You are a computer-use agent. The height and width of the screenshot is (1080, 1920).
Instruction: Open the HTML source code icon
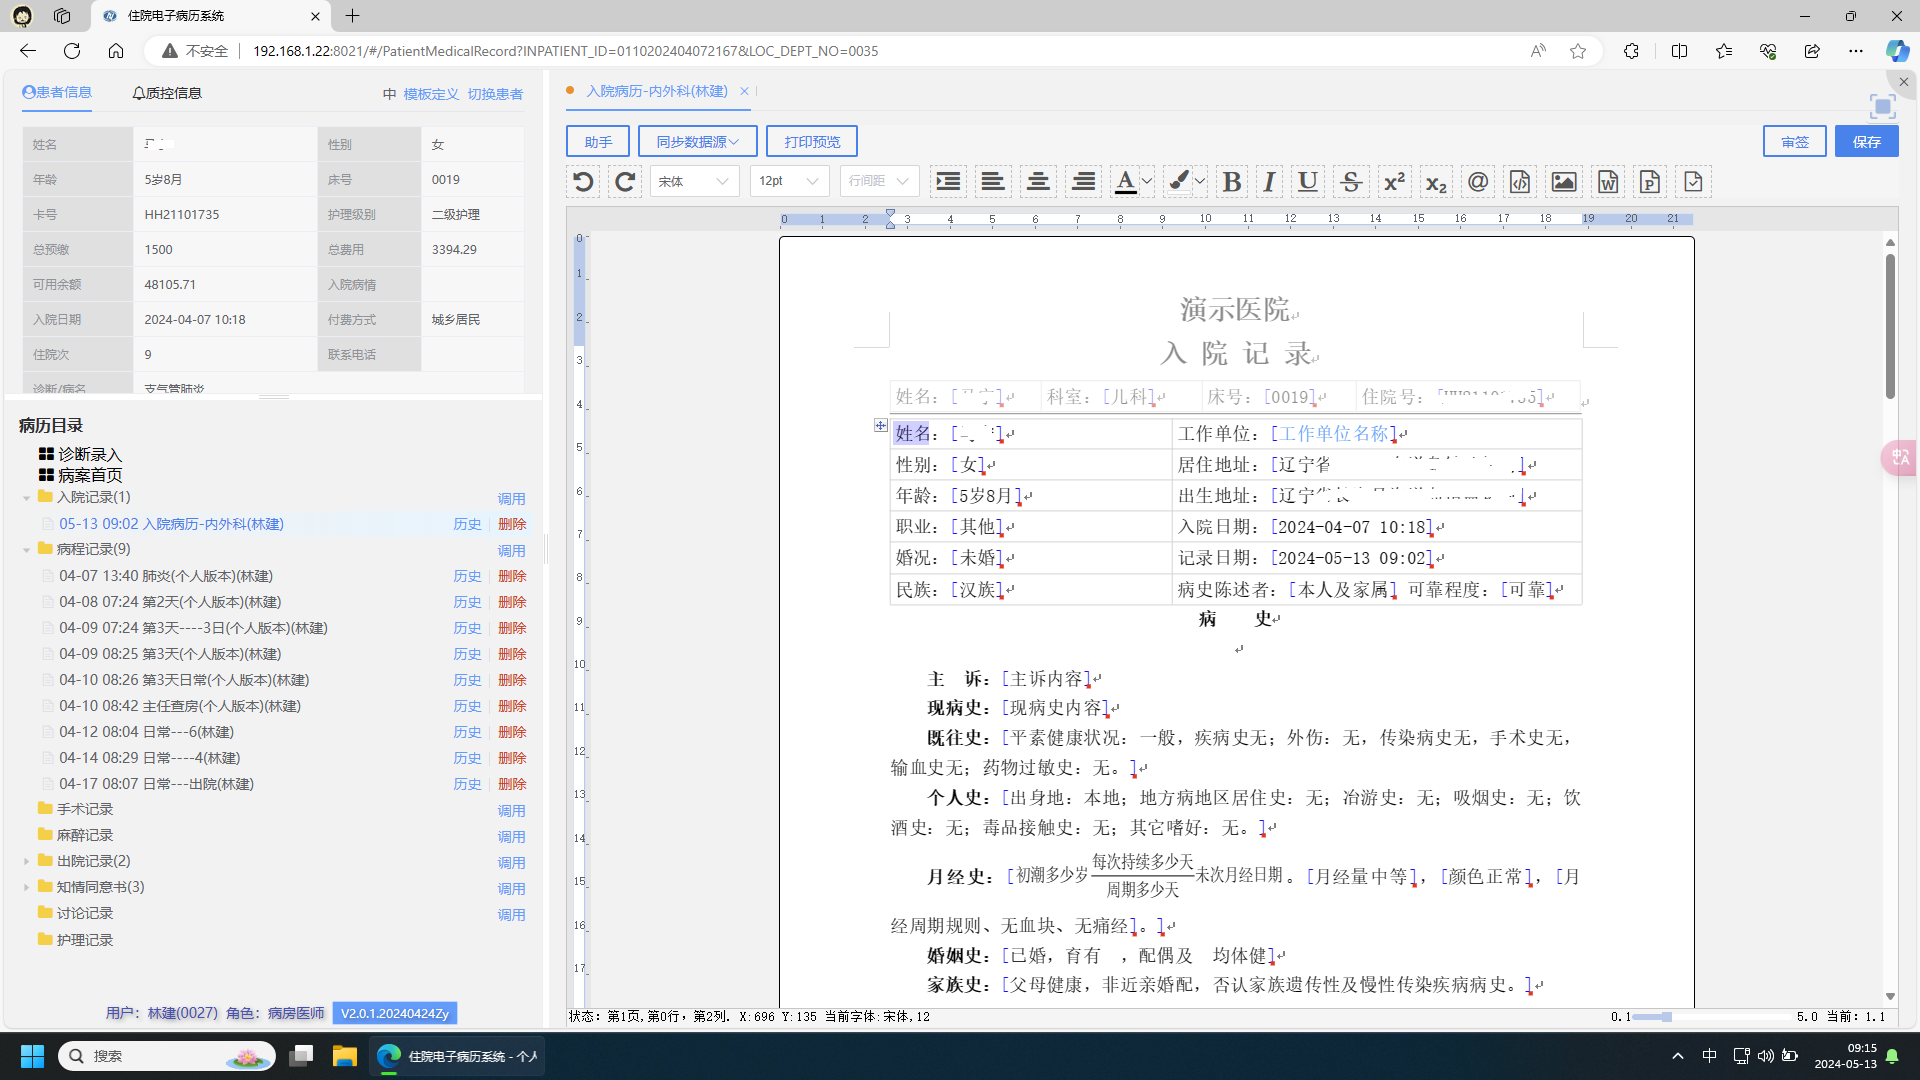pos(1519,181)
